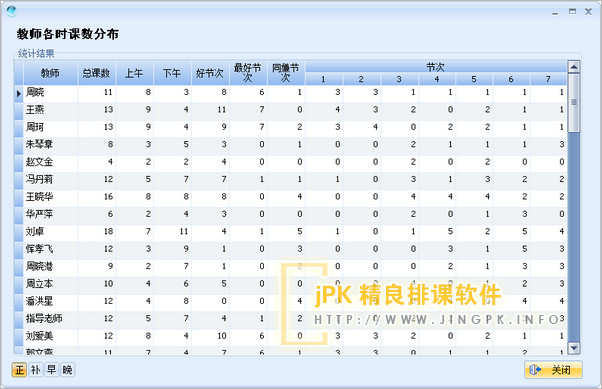Click period 2 column header
The image size is (602, 389).
362,79
